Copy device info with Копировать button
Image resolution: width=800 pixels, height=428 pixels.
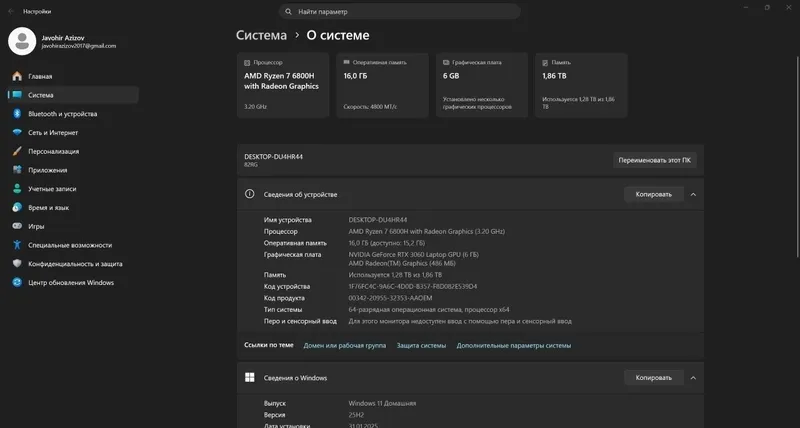pos(654,194)
